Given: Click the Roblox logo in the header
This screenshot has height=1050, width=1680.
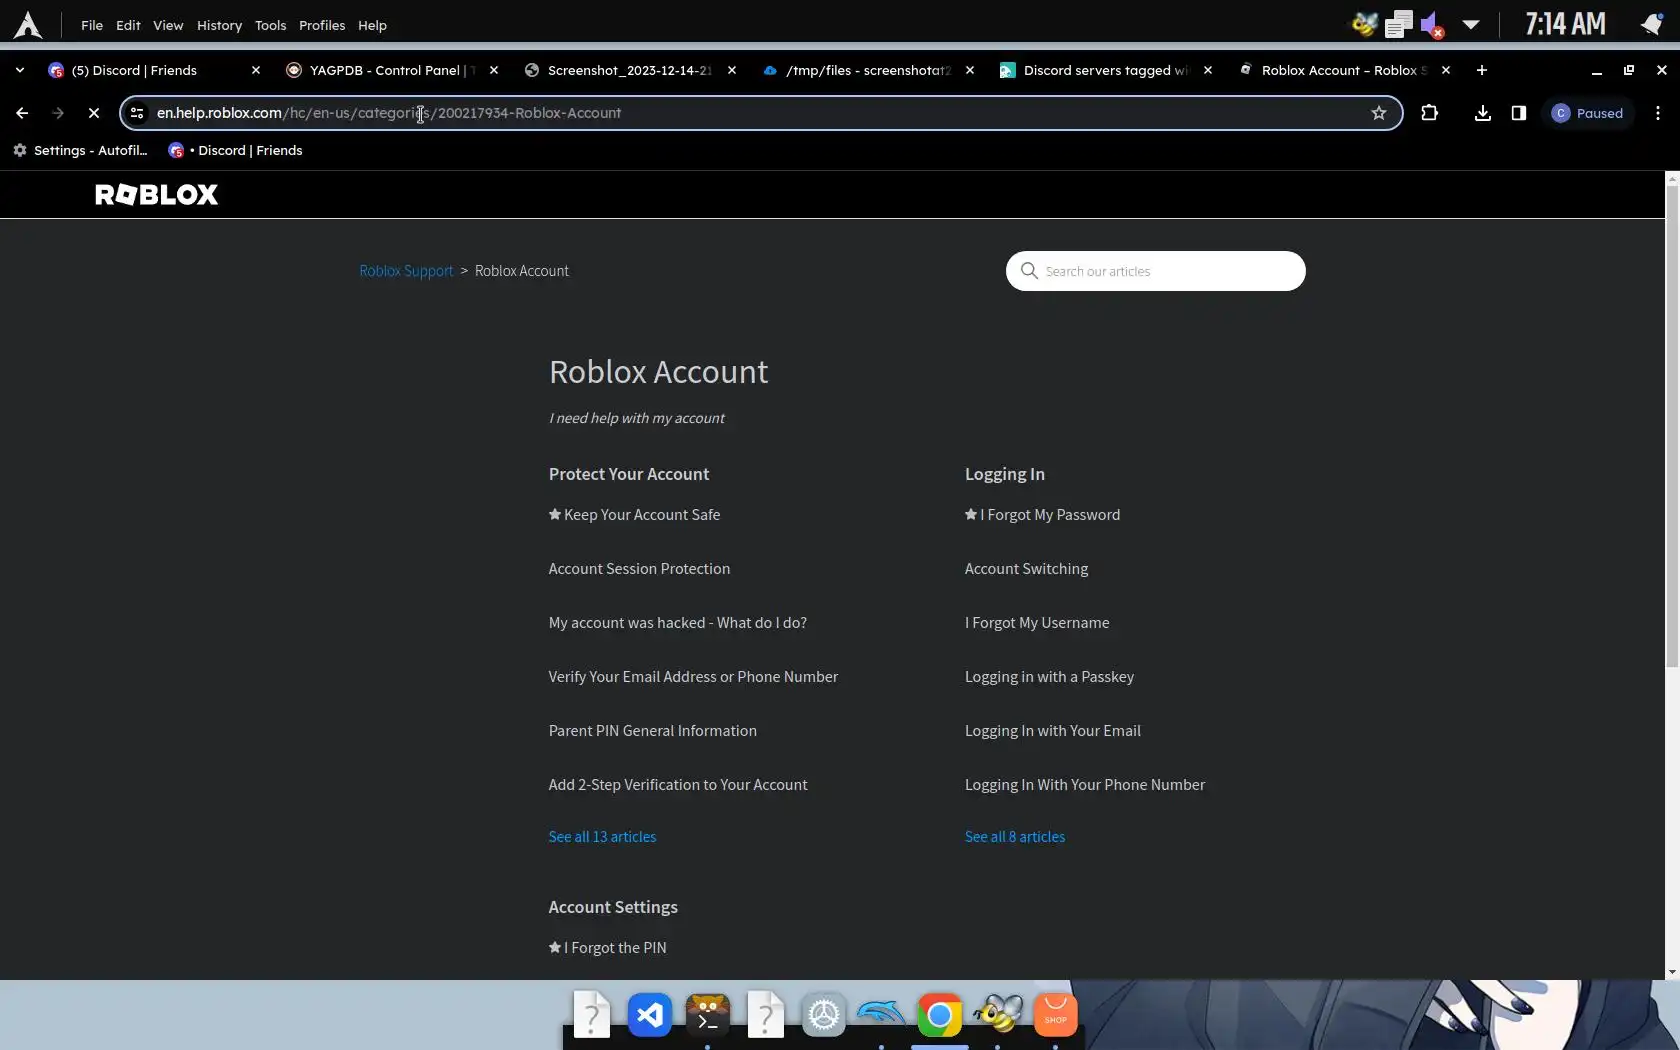Looking at the screenshot, I should coord(156,194).
